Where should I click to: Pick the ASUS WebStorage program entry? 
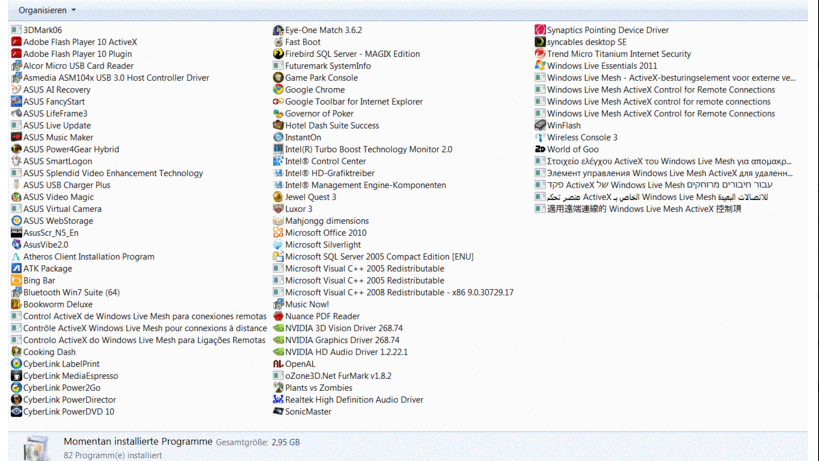coord(58,221)
